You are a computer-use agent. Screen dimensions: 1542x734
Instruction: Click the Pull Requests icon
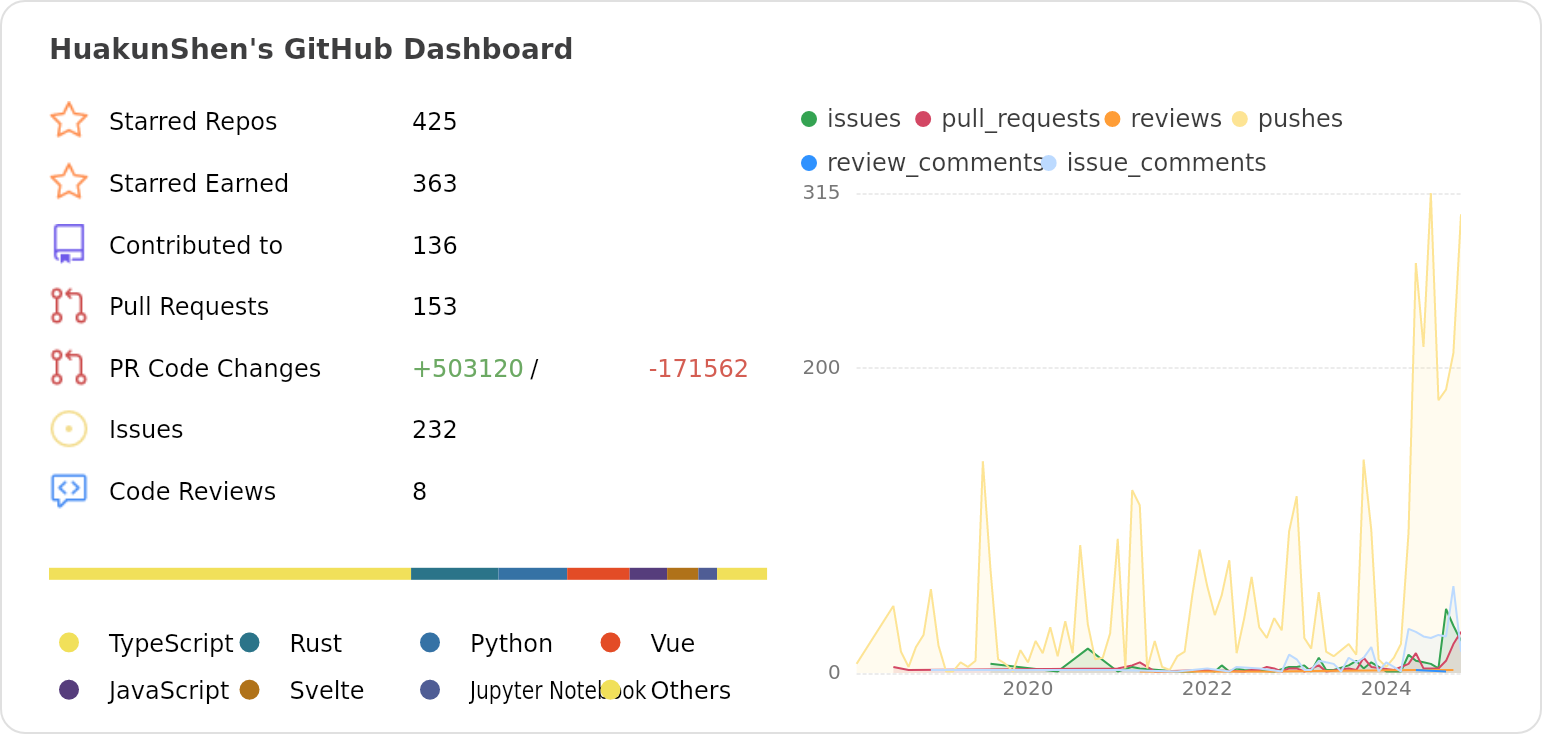pyautogui.click(x=69, y=306)
